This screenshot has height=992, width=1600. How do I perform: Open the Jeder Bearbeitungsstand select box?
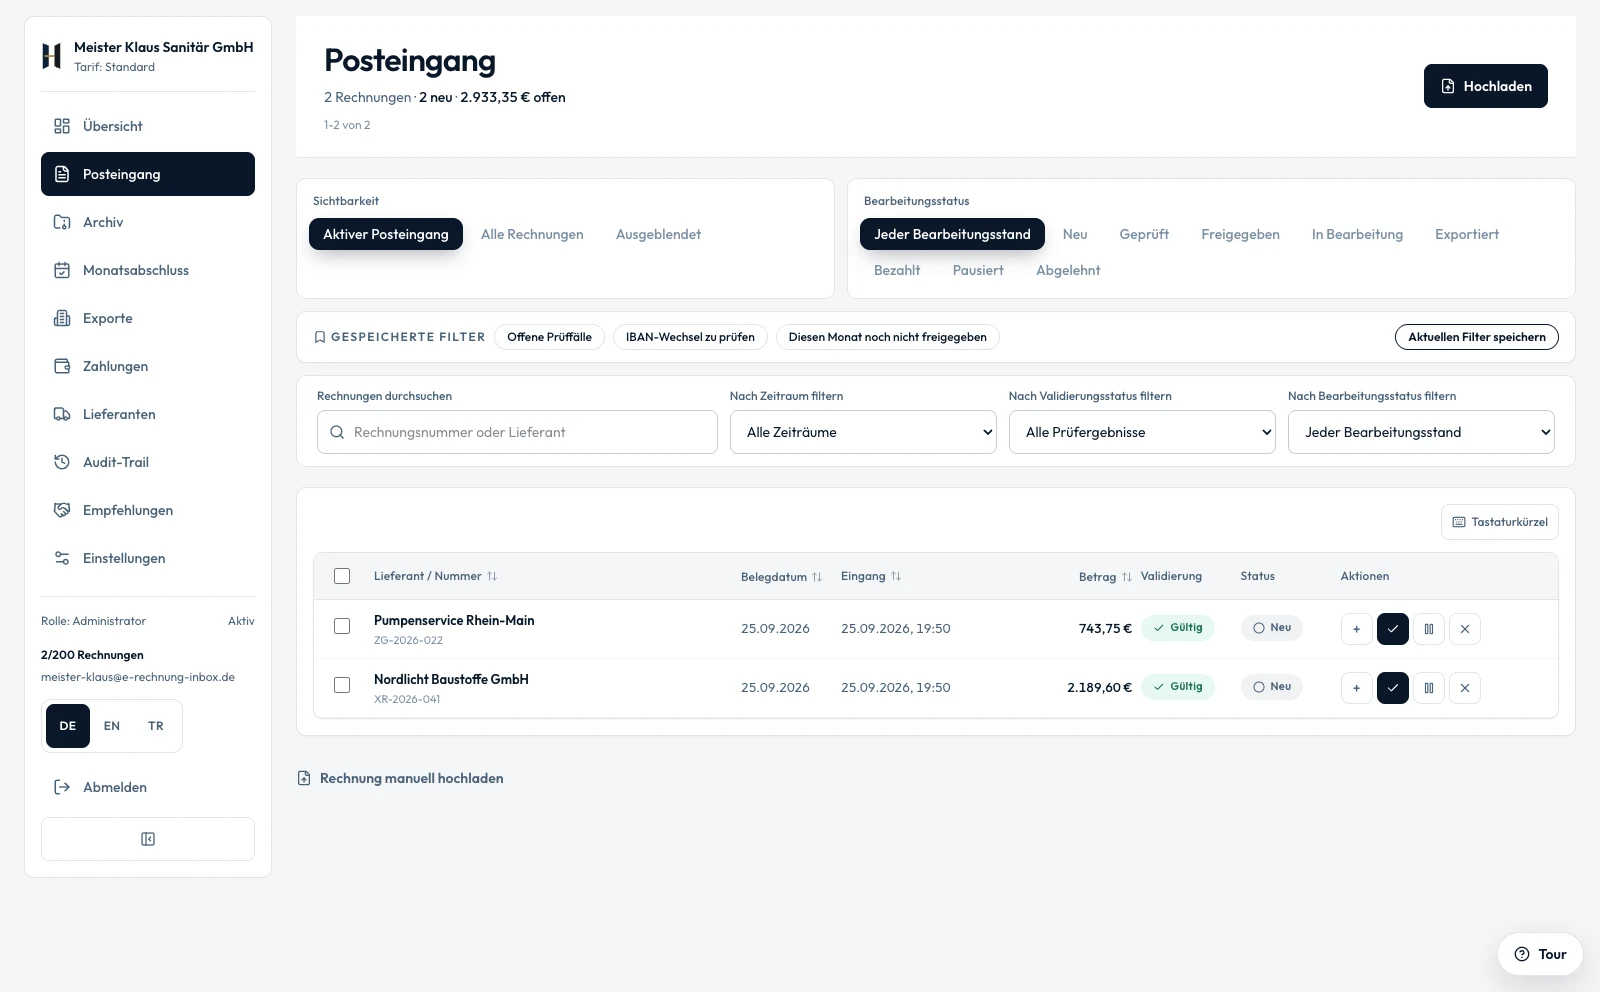(x=1421, y=432)
